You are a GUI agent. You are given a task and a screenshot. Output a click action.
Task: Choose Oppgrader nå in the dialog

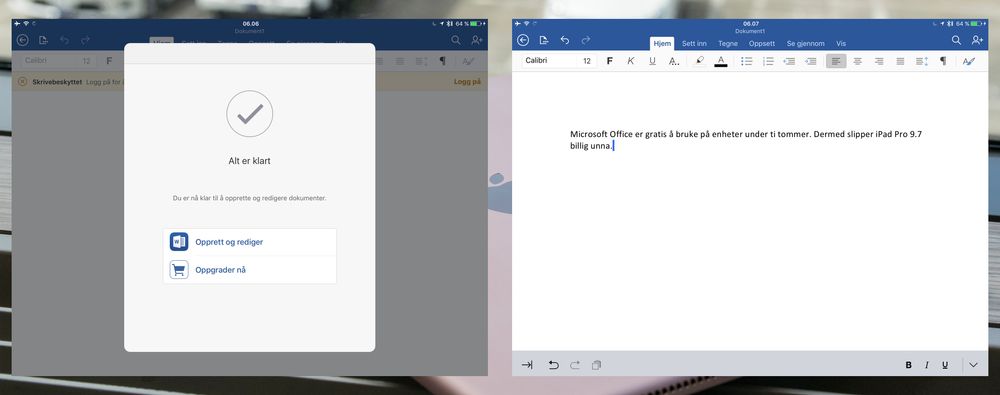point(249,270)
